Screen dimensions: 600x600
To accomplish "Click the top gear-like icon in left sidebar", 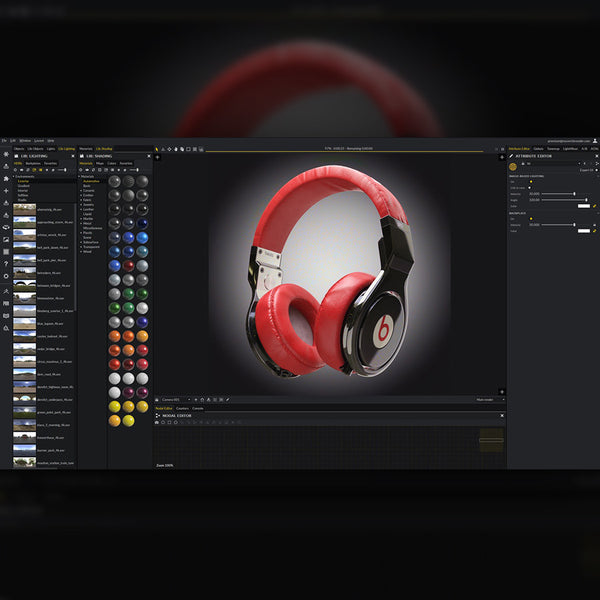I will tap(6, 154).
